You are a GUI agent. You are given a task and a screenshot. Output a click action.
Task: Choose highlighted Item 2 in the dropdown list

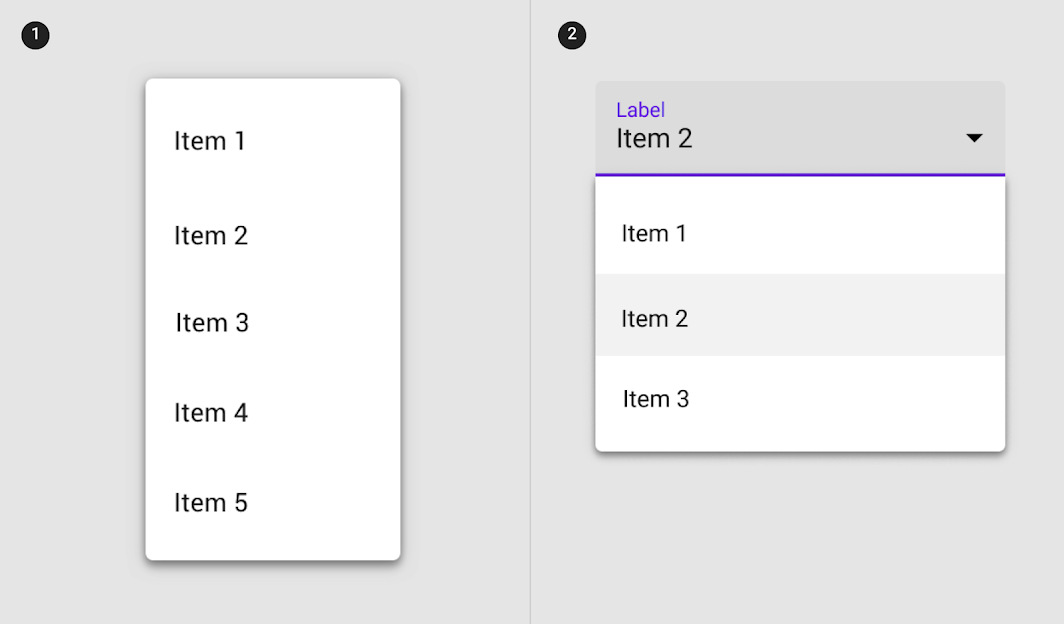point(655,319)
